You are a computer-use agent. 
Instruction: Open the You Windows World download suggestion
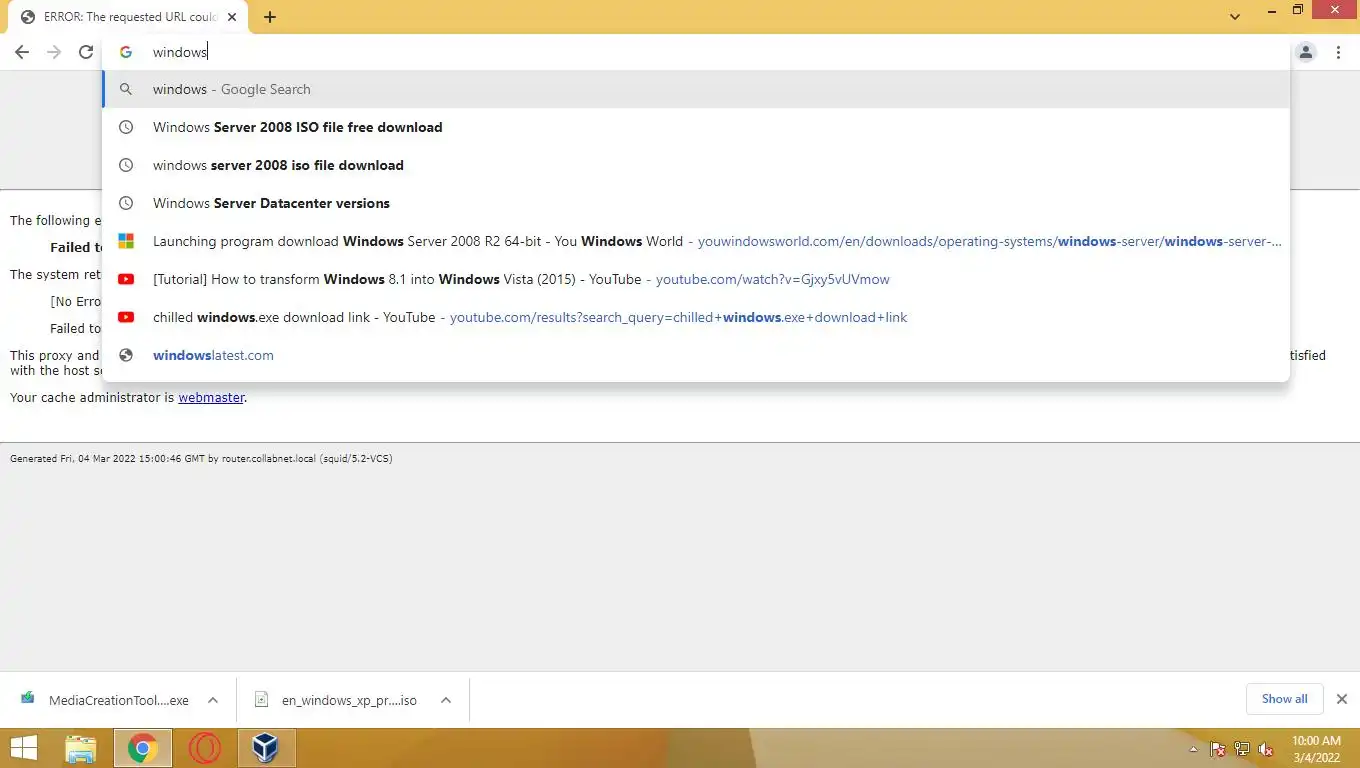(696, 241)
